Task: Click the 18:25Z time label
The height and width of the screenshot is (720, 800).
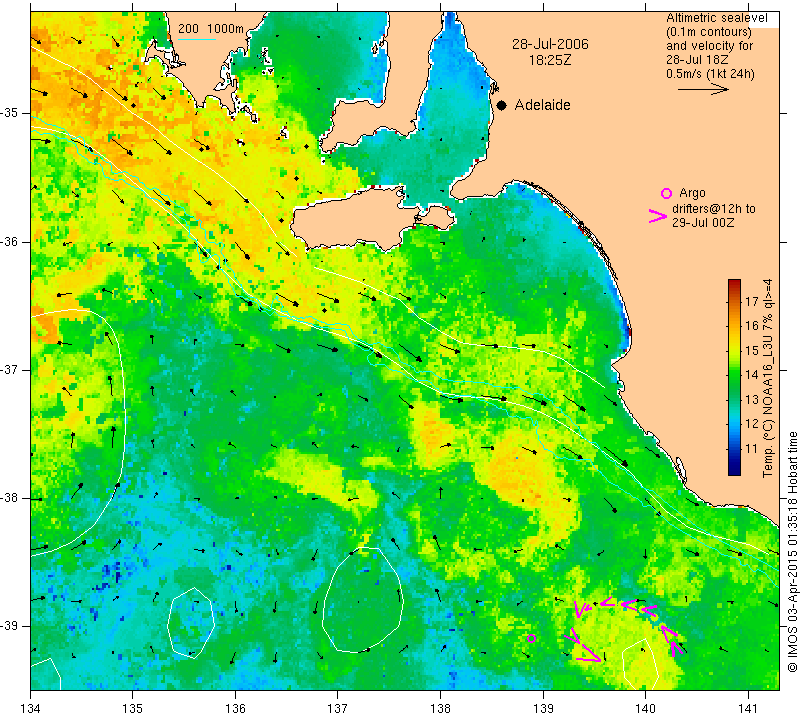Action: tap(550, 60)
